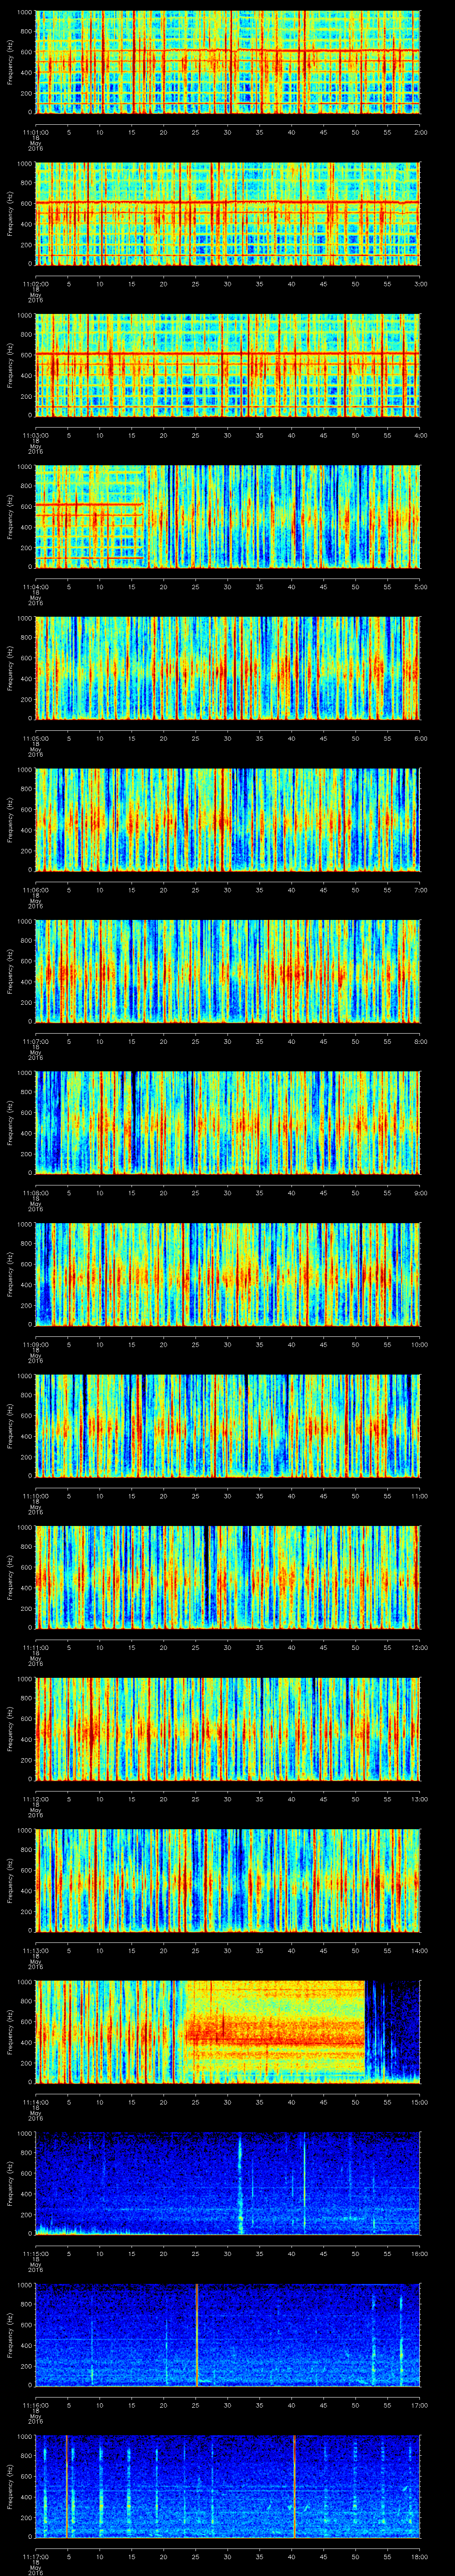Open the spectrogram panel starting at 11:03:00
This screenshot has width=455, height=2576.
tap(228, 365)
